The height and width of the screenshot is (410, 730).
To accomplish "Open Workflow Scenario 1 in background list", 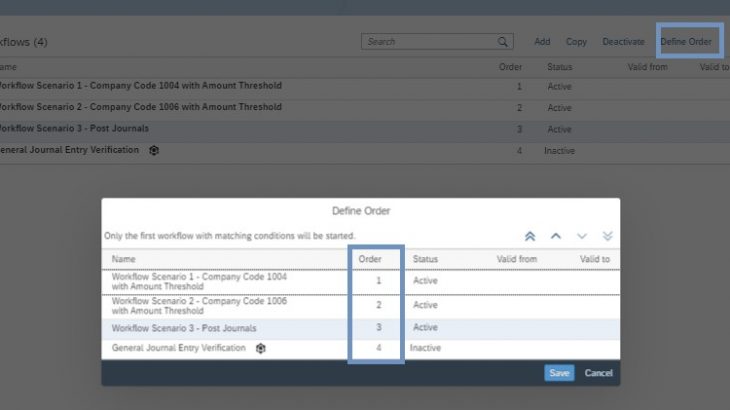I will pyautogui.click(x=140, y=86).
